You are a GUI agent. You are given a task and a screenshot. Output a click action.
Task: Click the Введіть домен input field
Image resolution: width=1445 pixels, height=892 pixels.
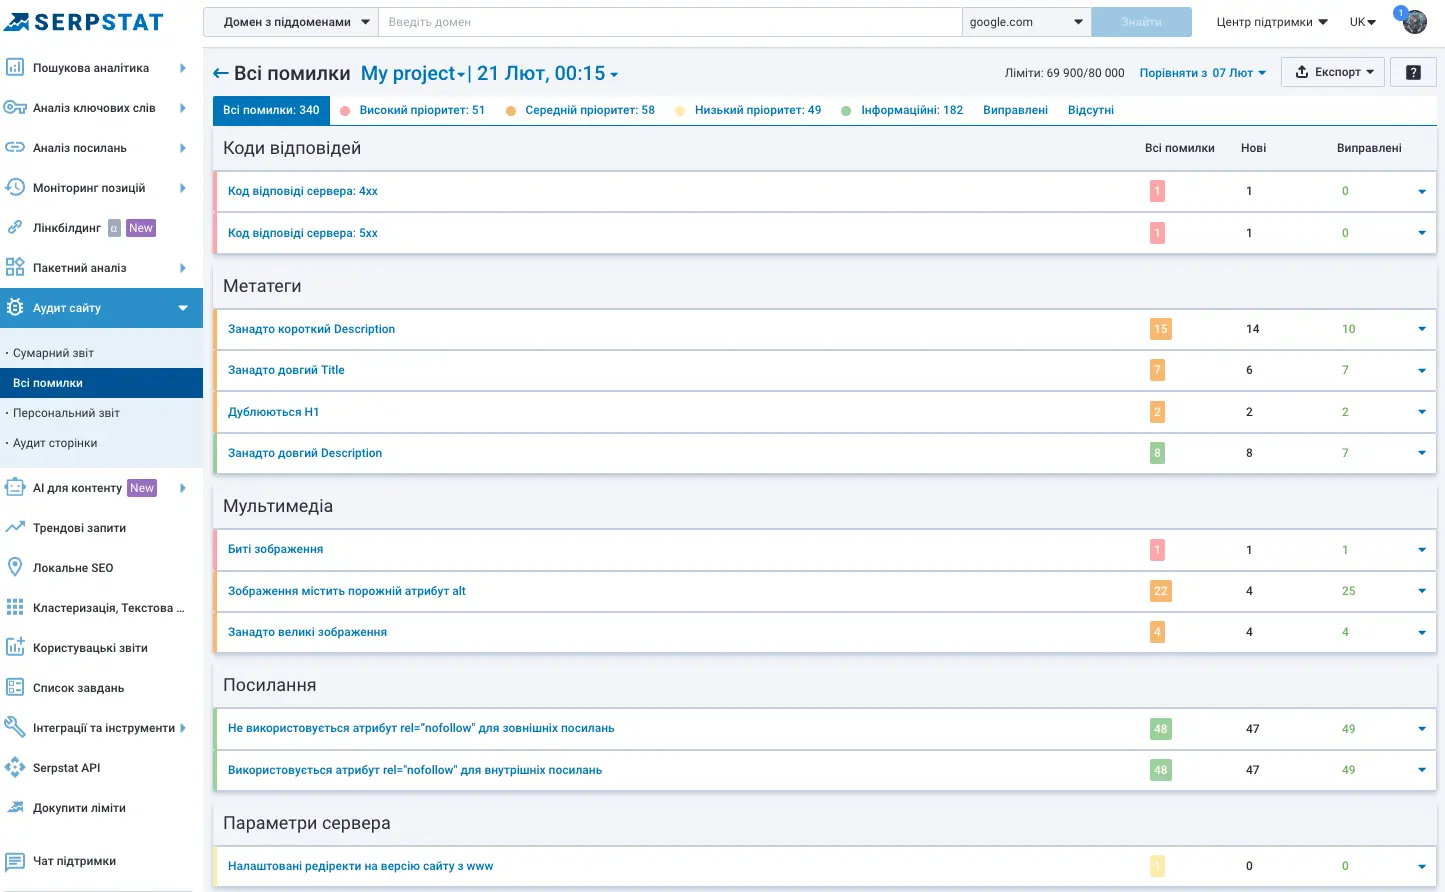coord(669,22)
